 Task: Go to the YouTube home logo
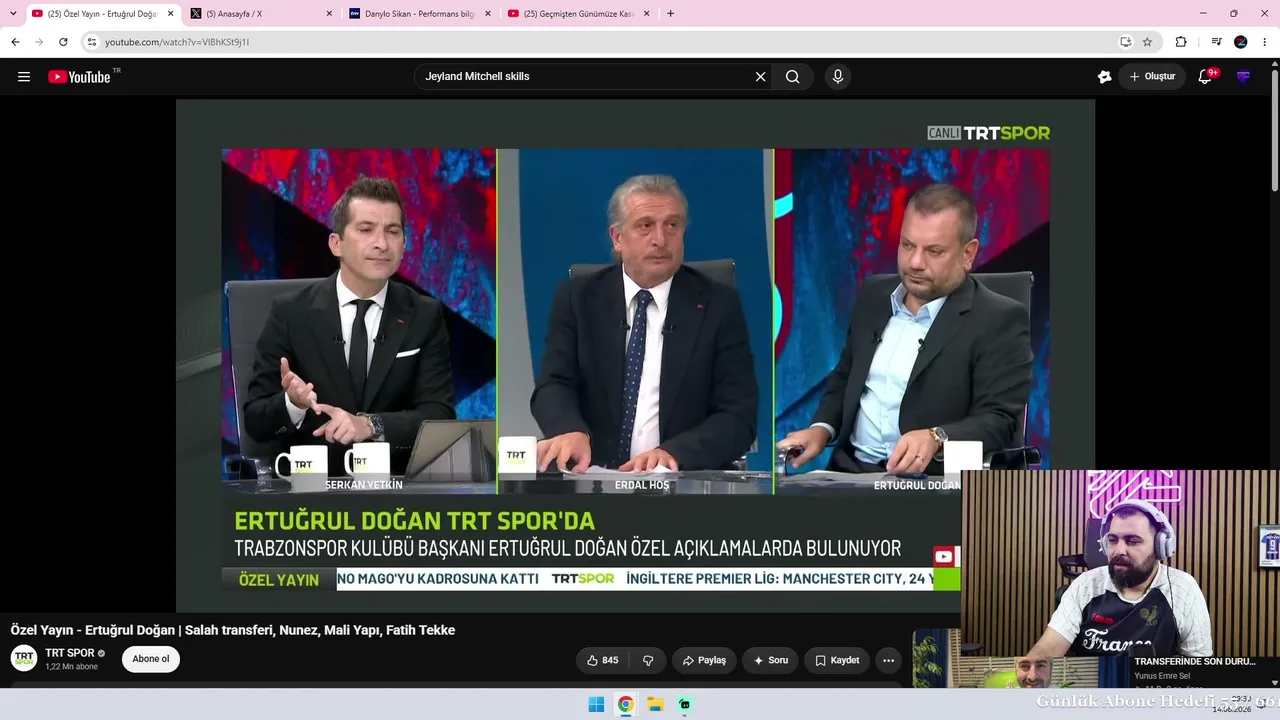click(x=79, y=77)
